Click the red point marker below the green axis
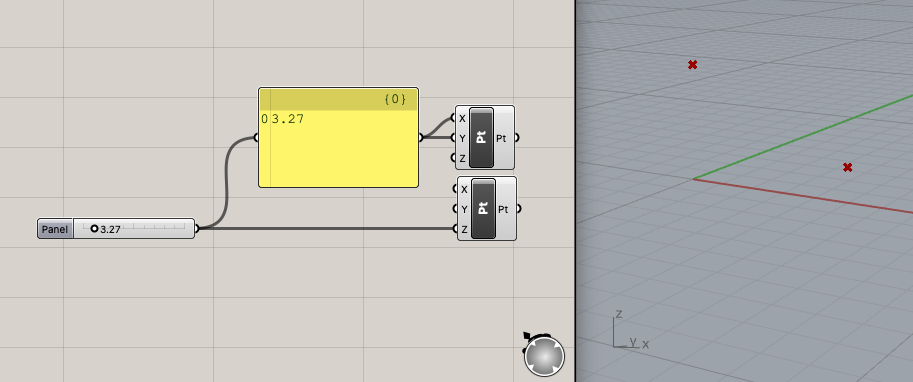This screenshot has height=382, width=913. [x=848, y=168]
